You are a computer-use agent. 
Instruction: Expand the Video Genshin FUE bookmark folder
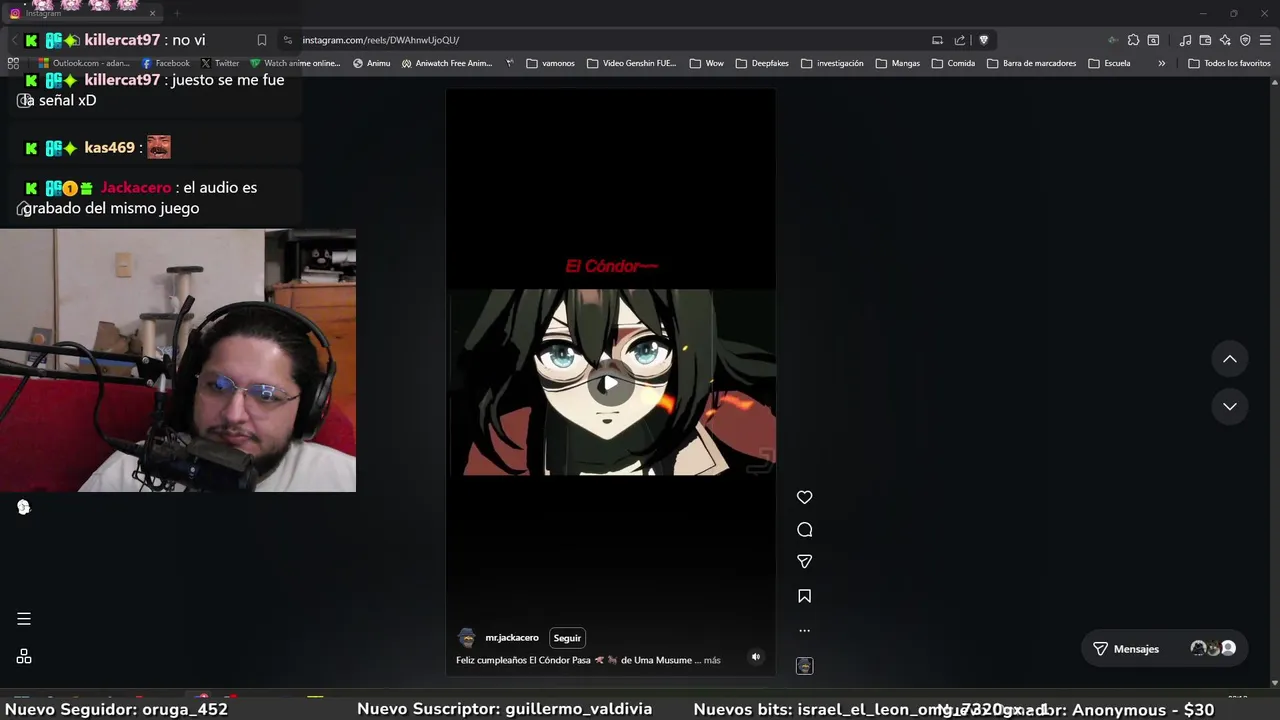point(632,63)
